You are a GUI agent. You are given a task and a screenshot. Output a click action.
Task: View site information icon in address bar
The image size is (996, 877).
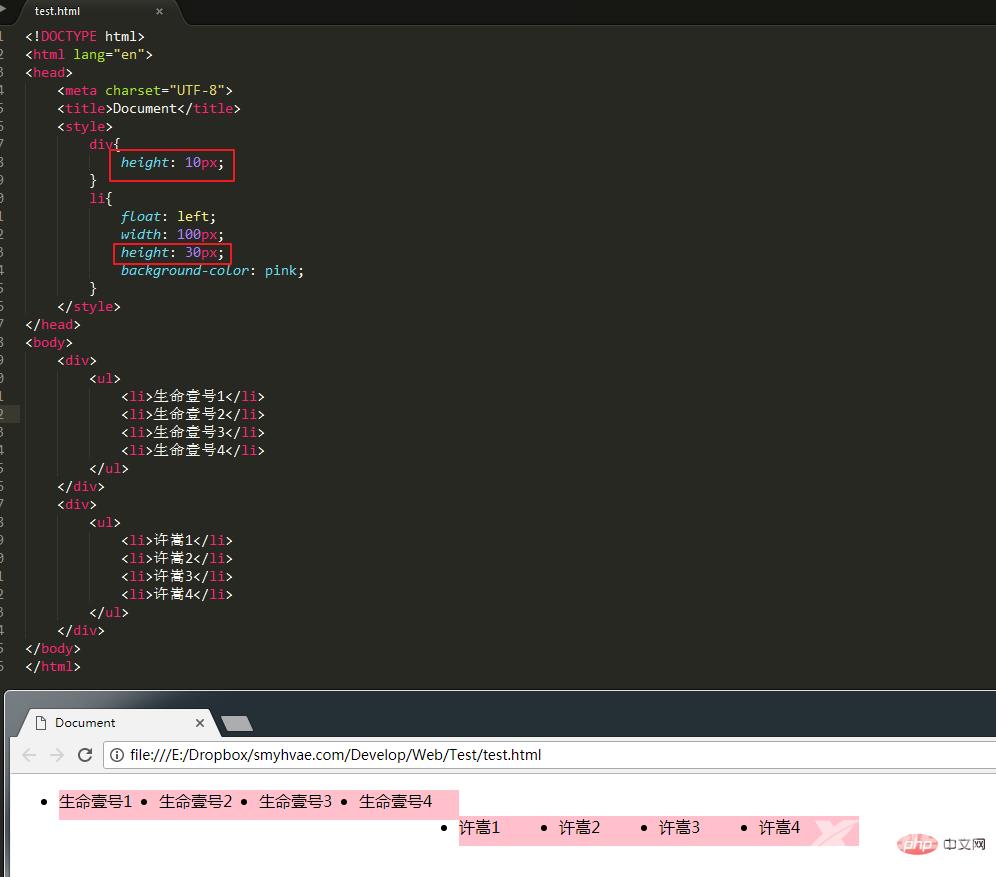118,755
